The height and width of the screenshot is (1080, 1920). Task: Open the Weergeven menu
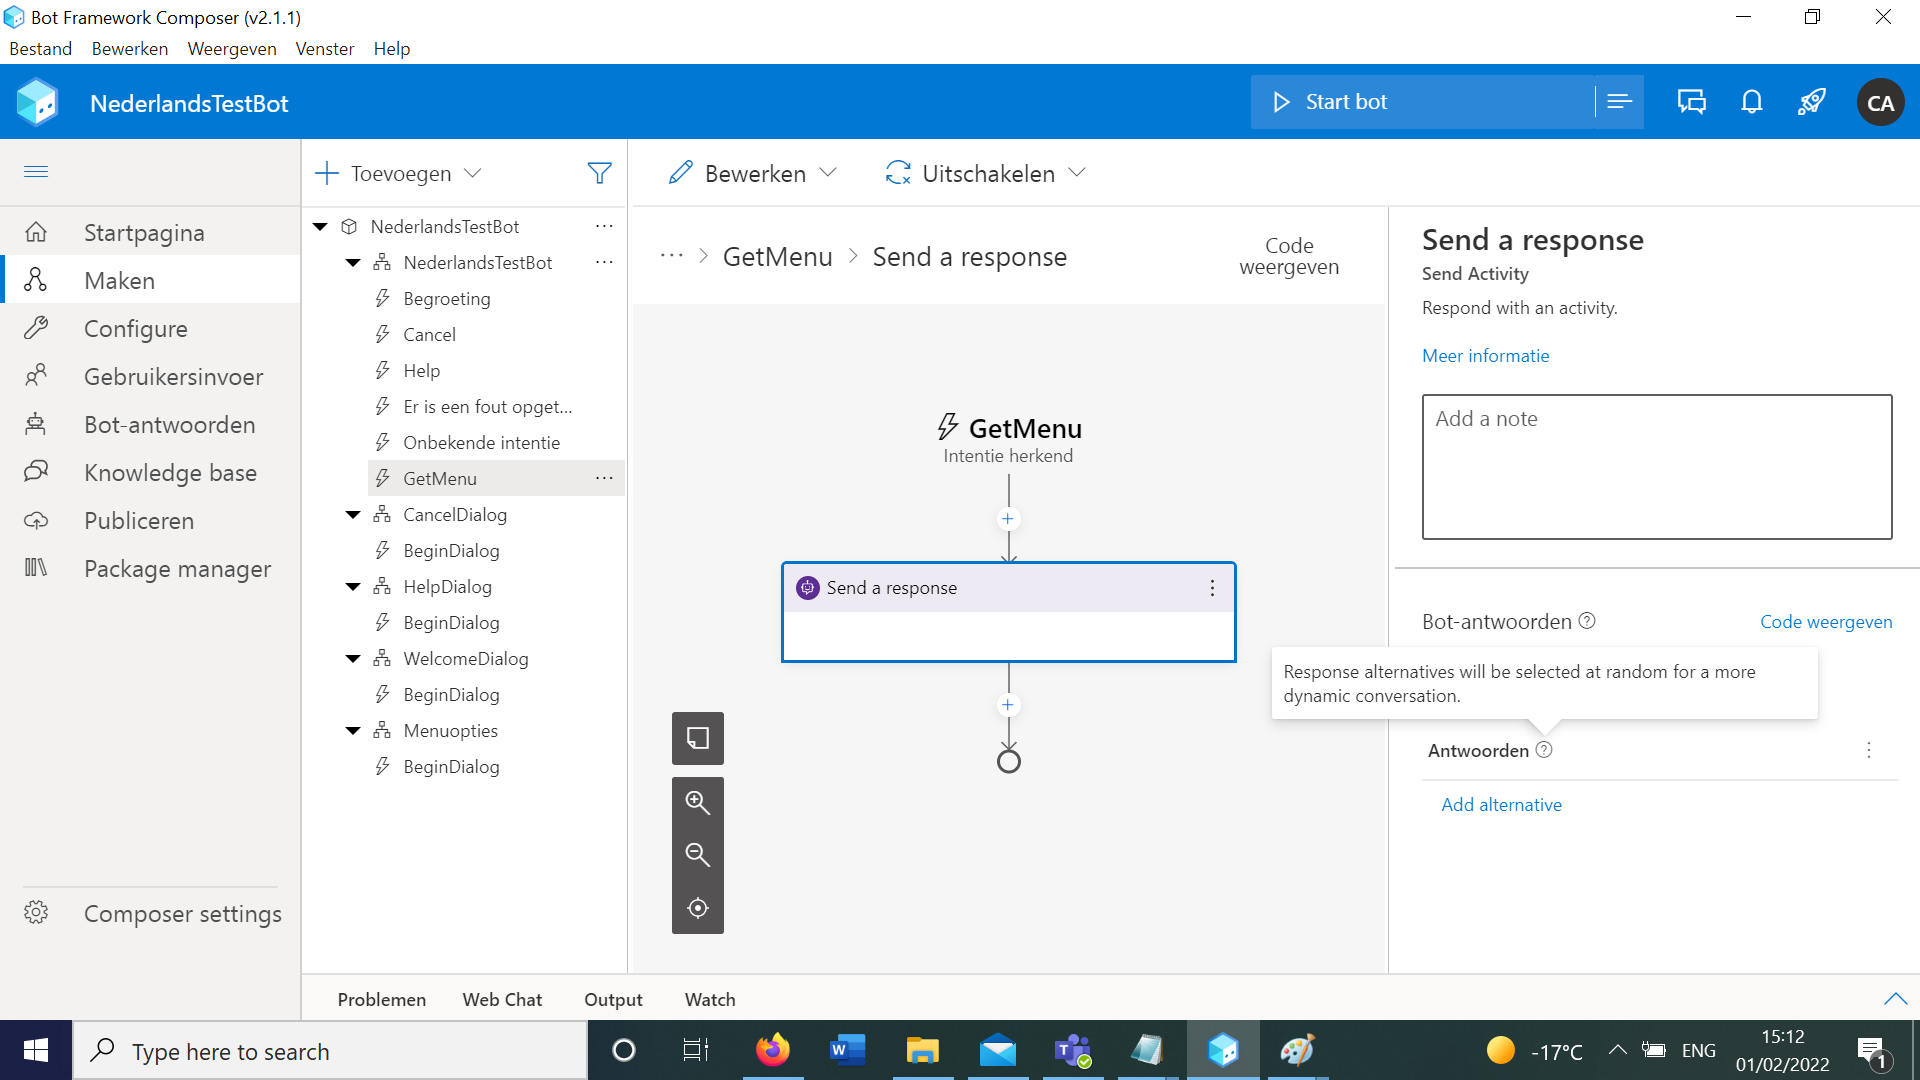(232, 48)
